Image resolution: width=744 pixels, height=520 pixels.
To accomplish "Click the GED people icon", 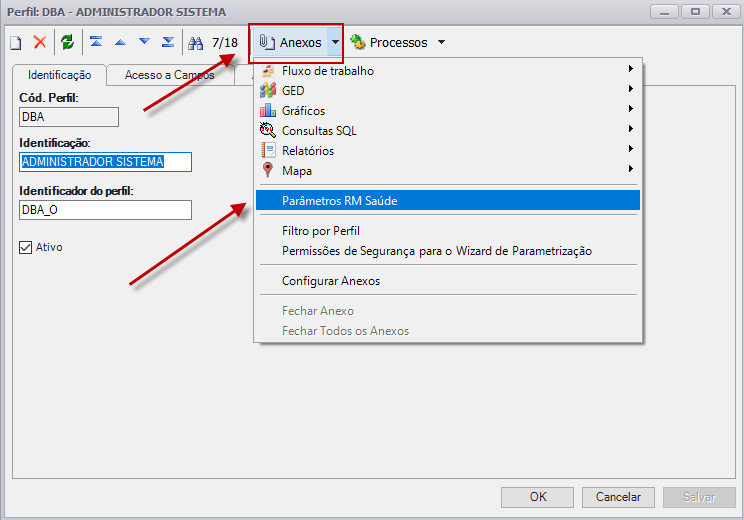I will (268, 90).
